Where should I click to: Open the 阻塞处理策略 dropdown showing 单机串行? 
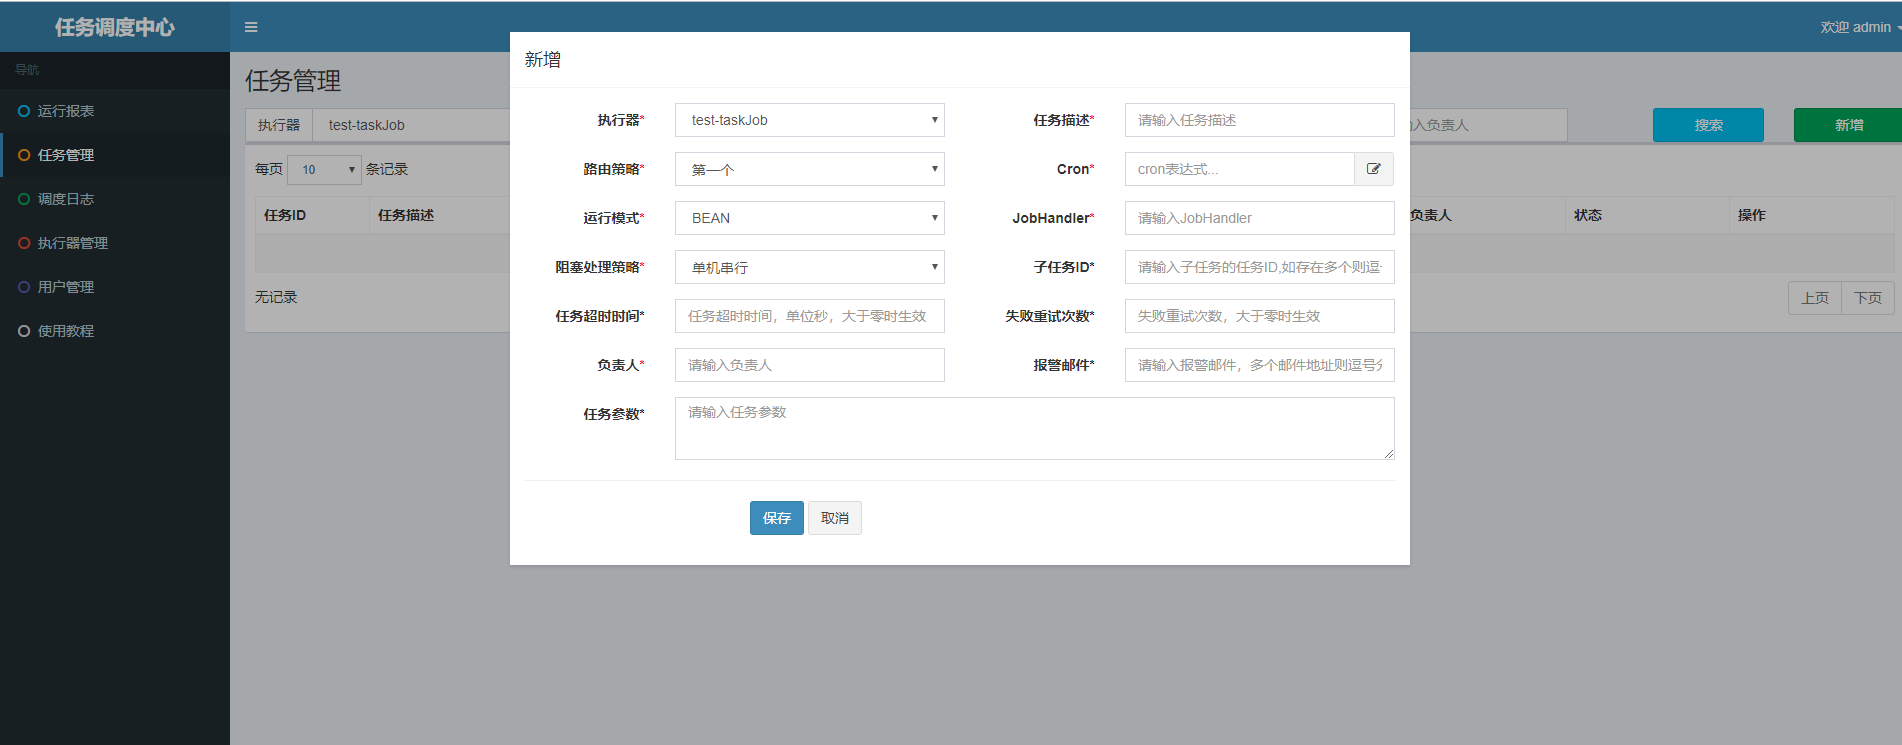810,267
